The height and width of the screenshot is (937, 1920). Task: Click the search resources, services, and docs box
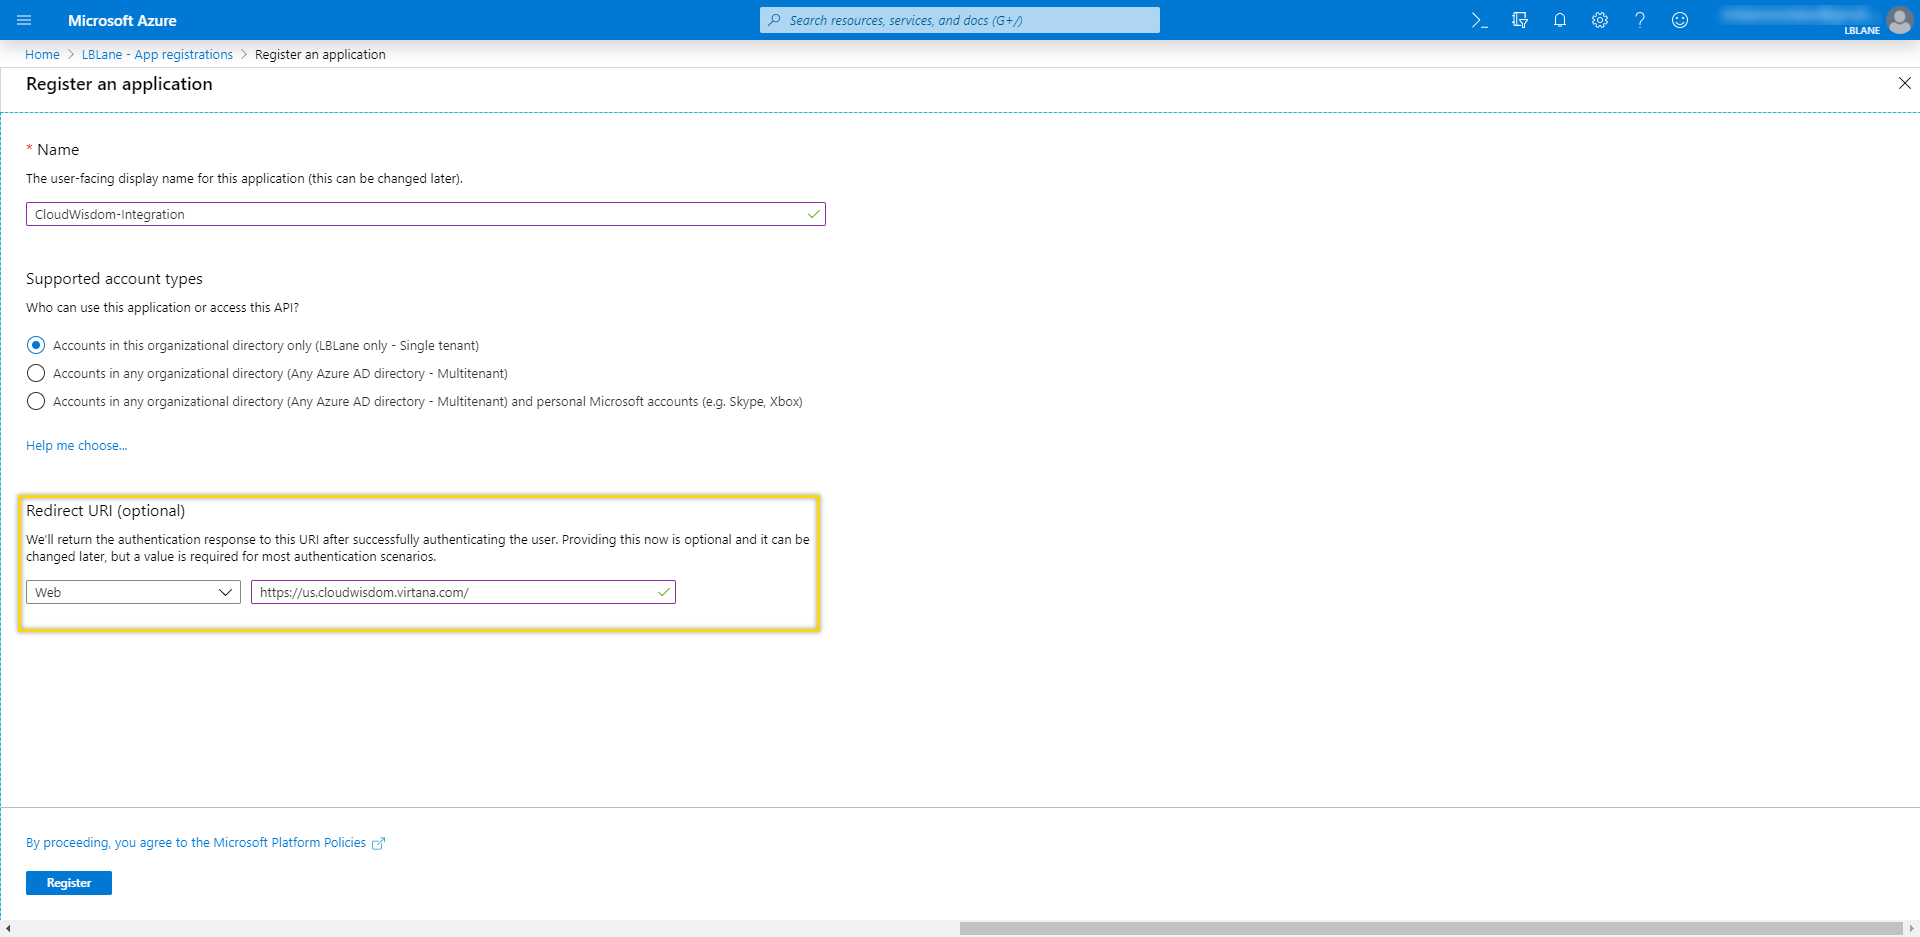960,20
